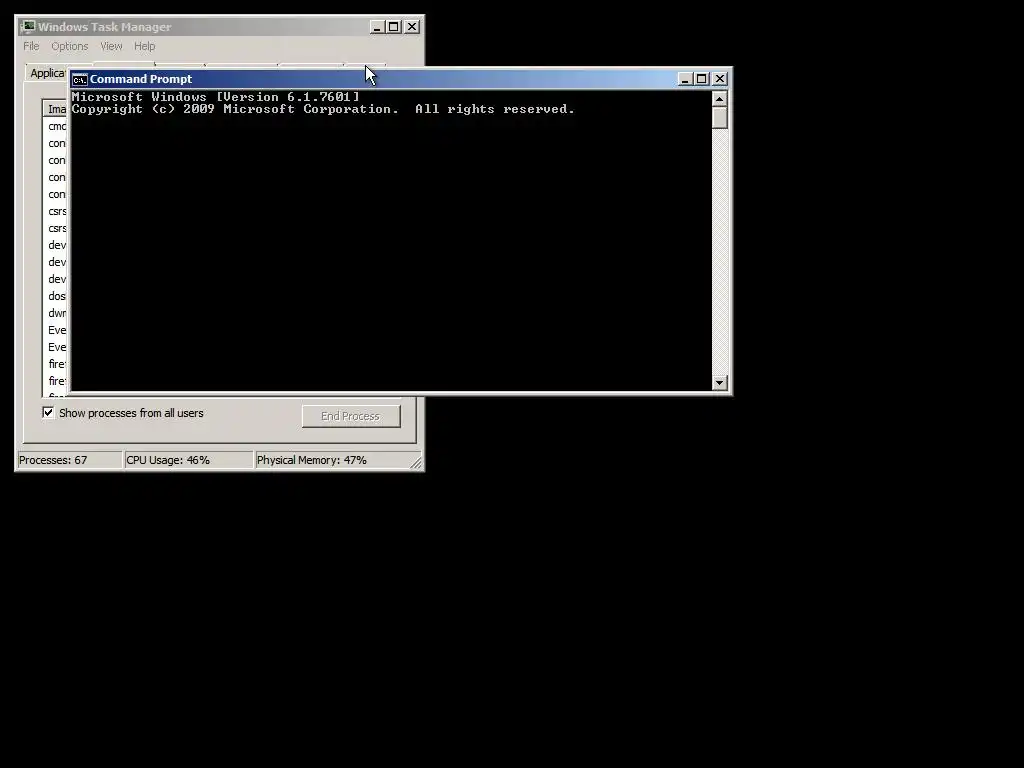Image resolution: width=1024 pixels, height=768 pixels.
Task: Click the Processes: 67 status bar entry
Action: [69, 460]
